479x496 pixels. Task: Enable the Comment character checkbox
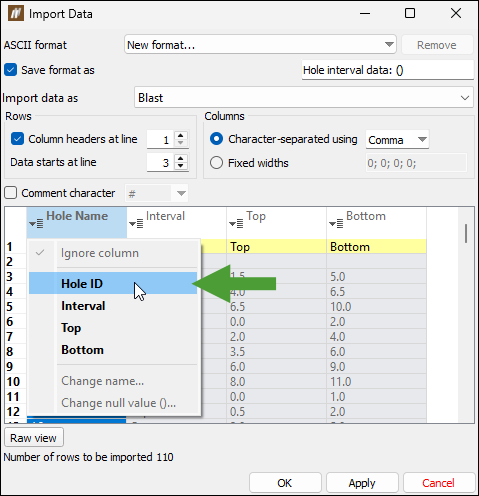(x=11, y=193)
